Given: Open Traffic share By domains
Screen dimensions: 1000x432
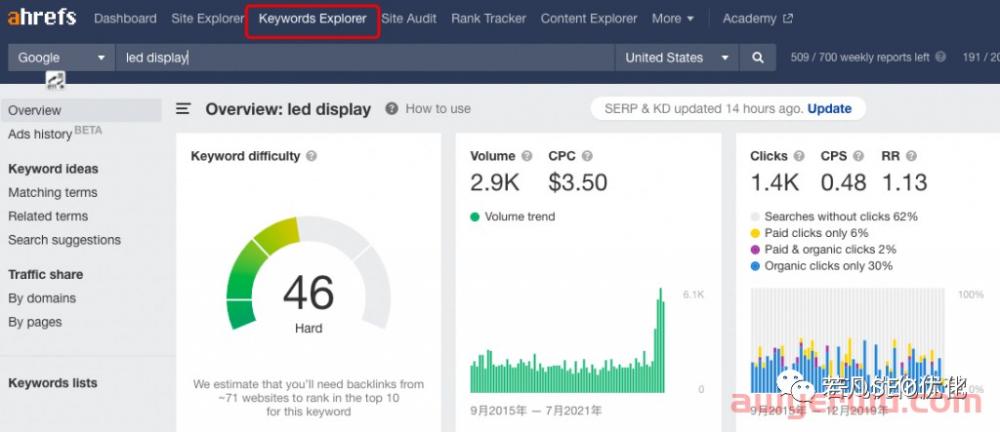Looking at the screenshot, I should click(x=42, y=298).
